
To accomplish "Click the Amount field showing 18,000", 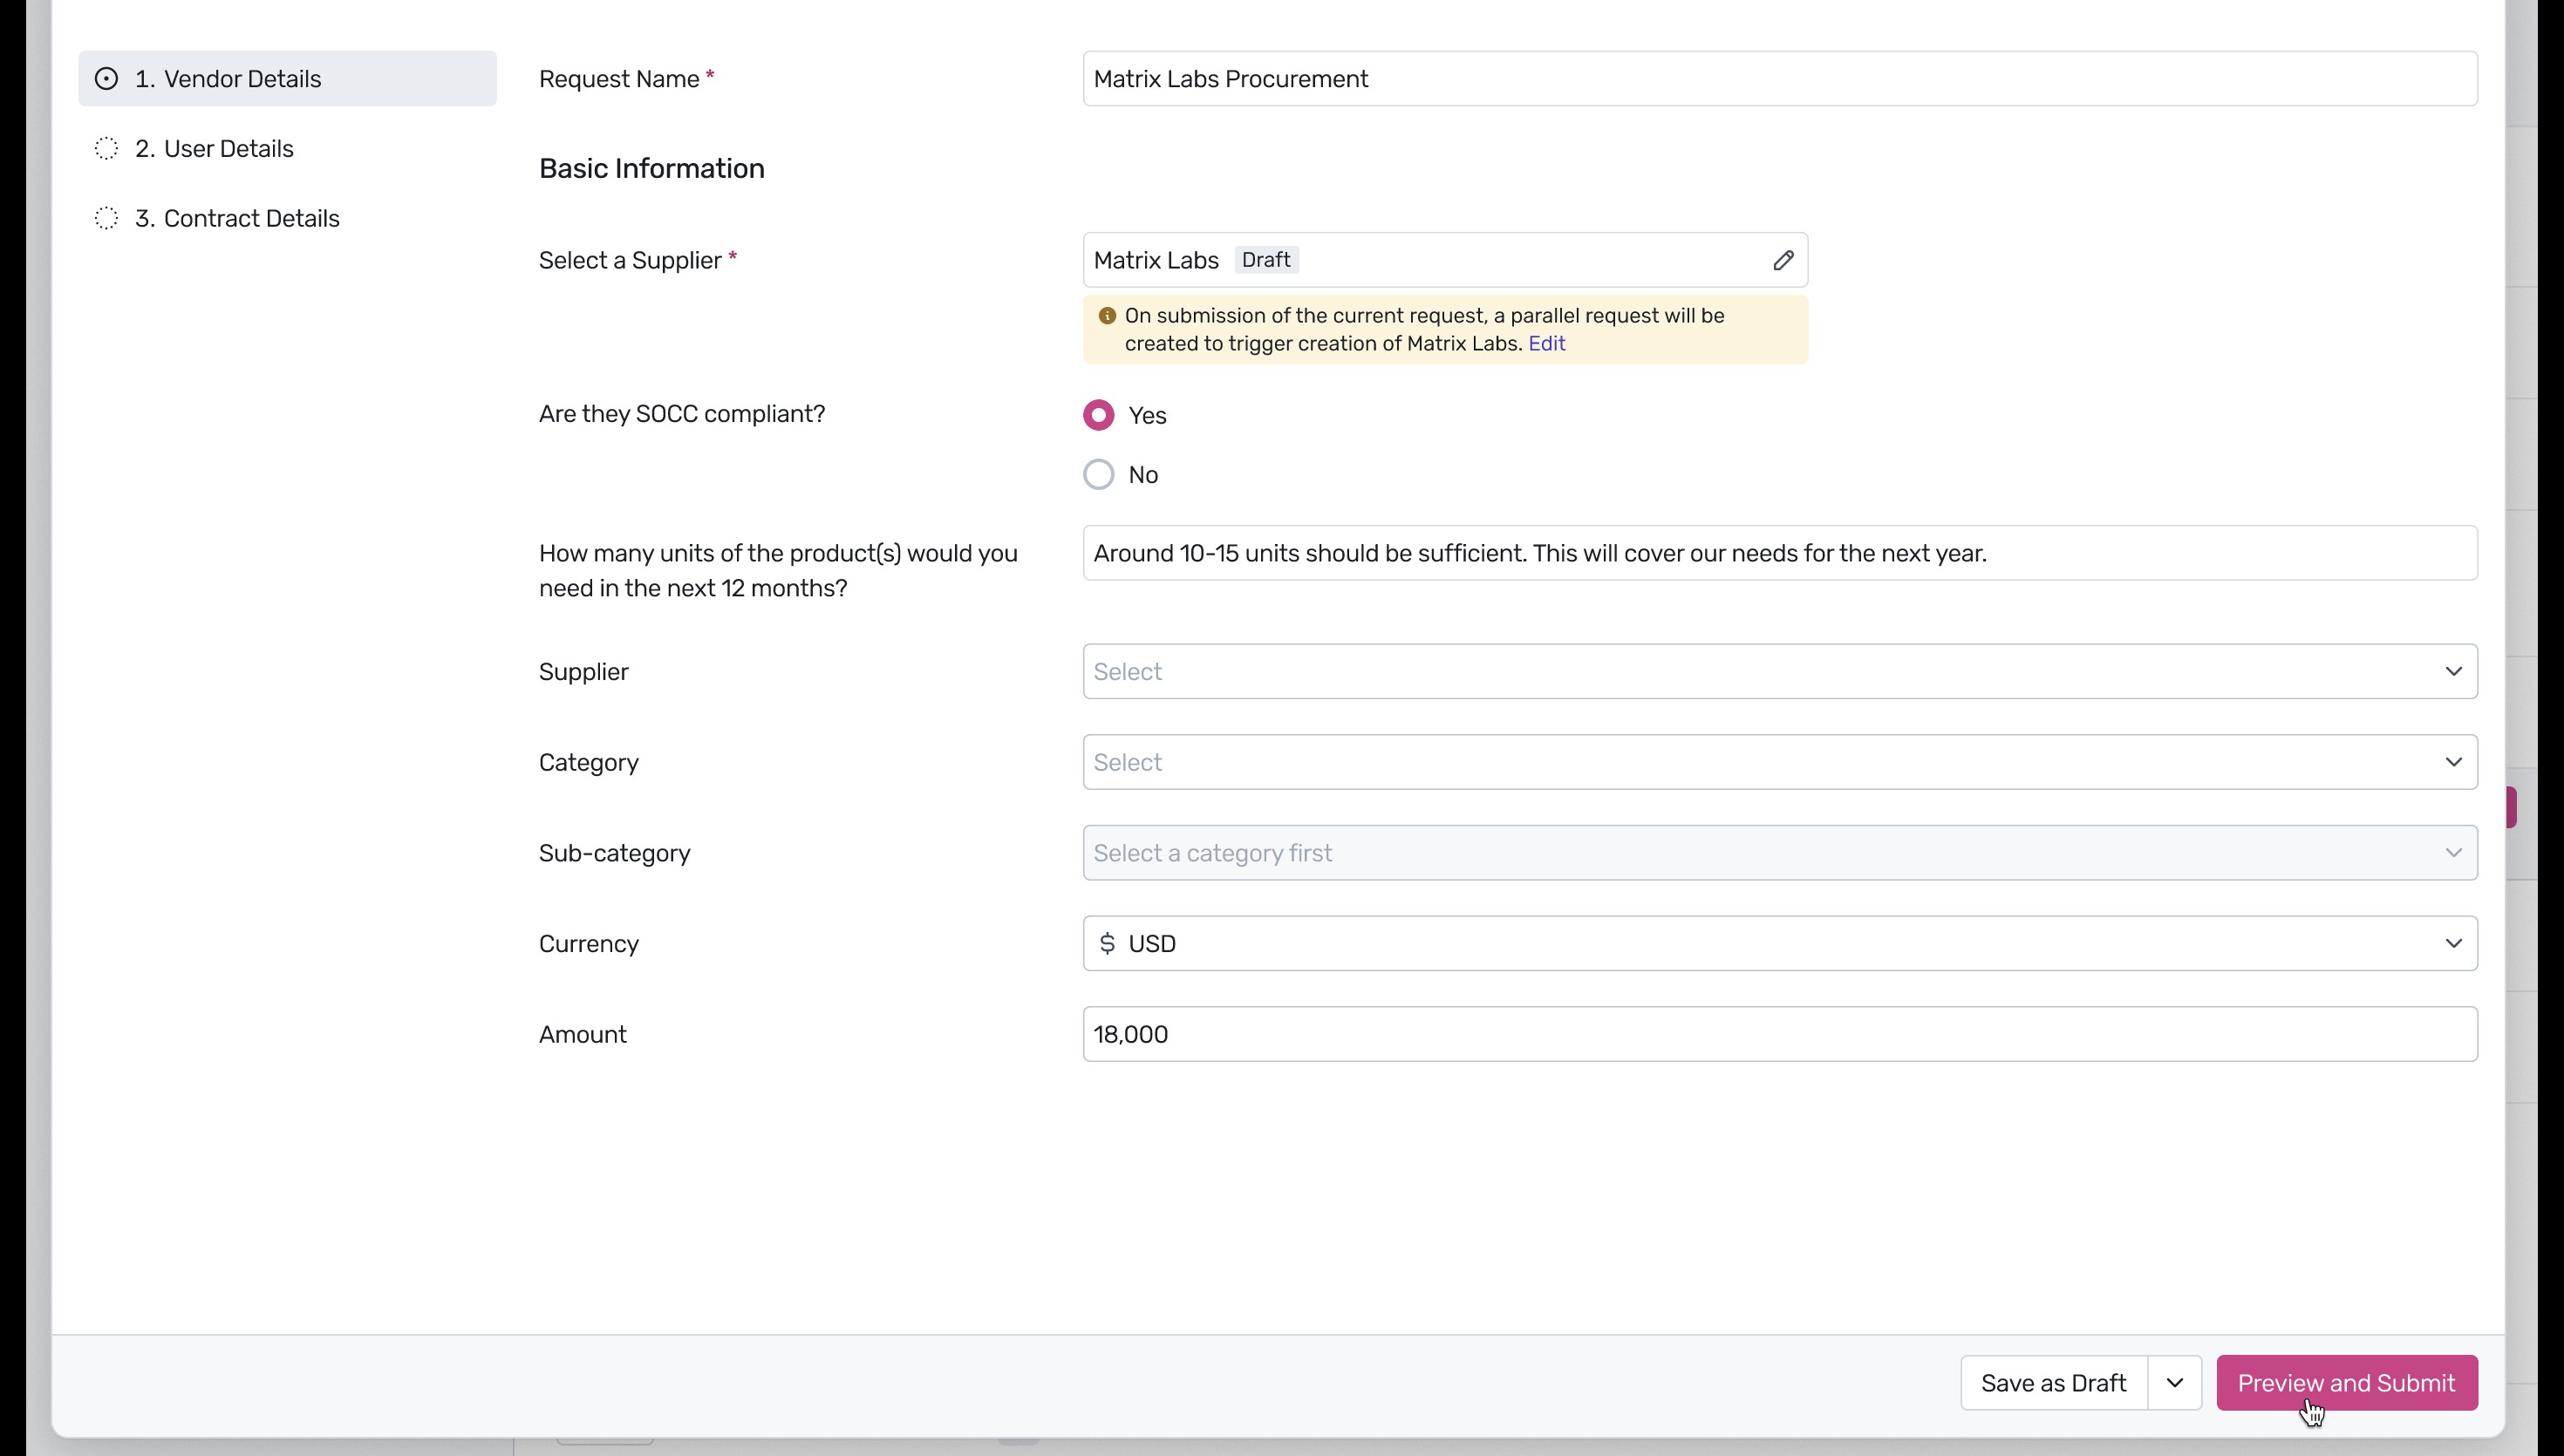I will [1780, 1034].
